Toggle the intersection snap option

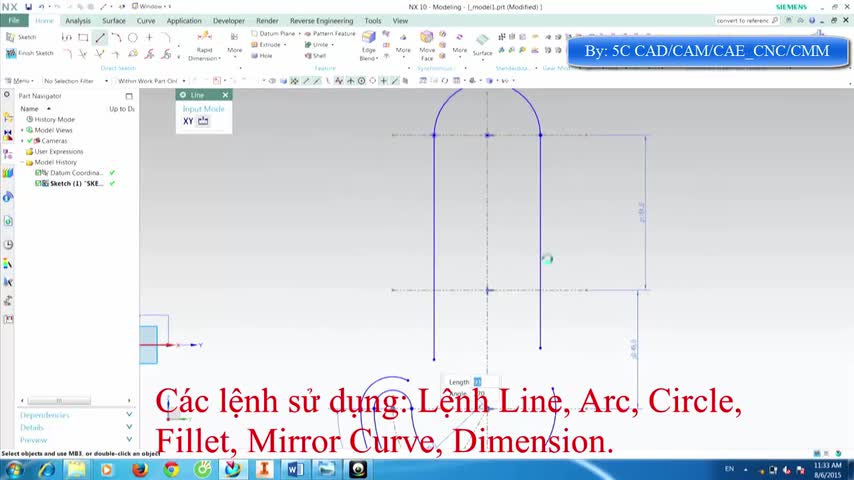(x=350, y=81)
